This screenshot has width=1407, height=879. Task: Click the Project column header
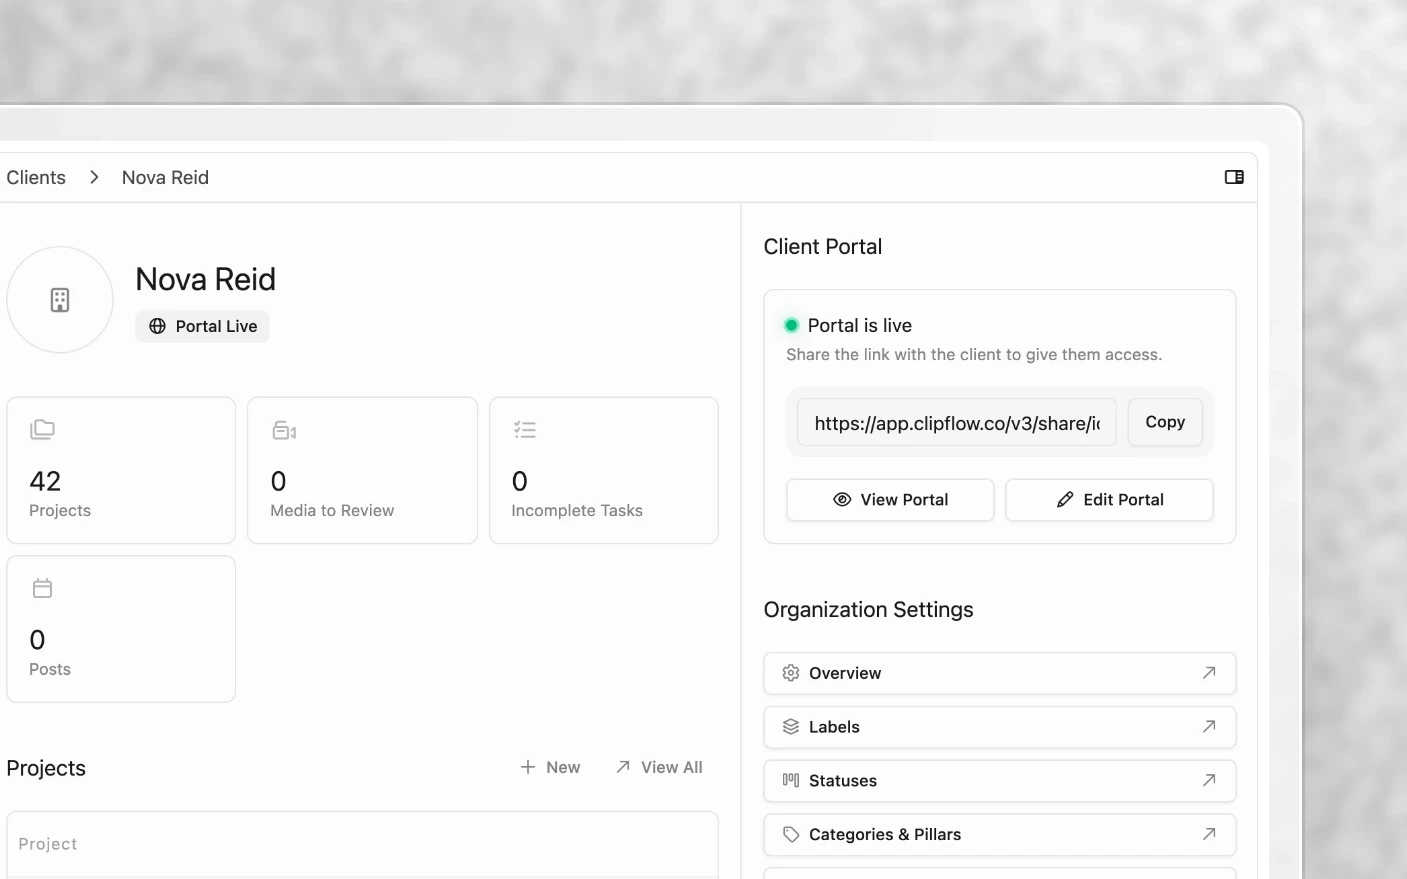pyautogui.click(x=48, y=844)
